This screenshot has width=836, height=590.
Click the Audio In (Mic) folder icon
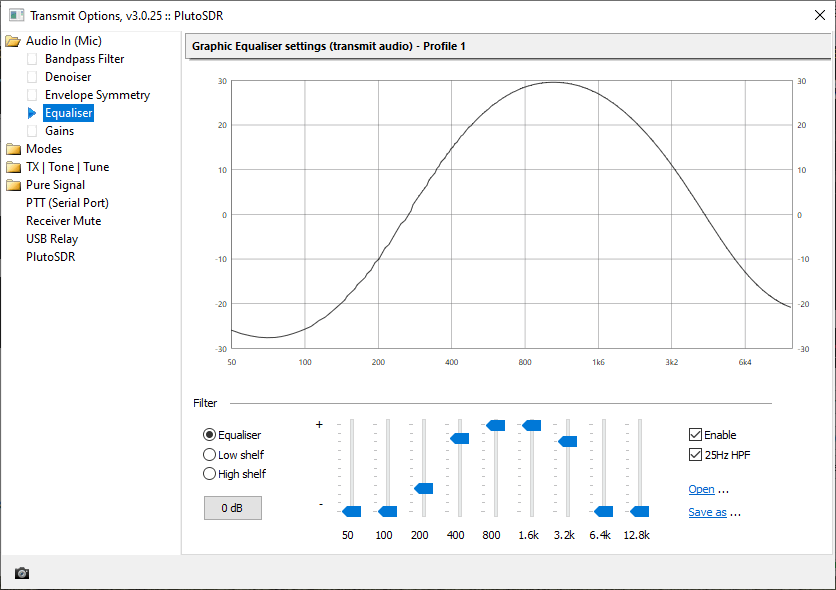tap(13, 41)
